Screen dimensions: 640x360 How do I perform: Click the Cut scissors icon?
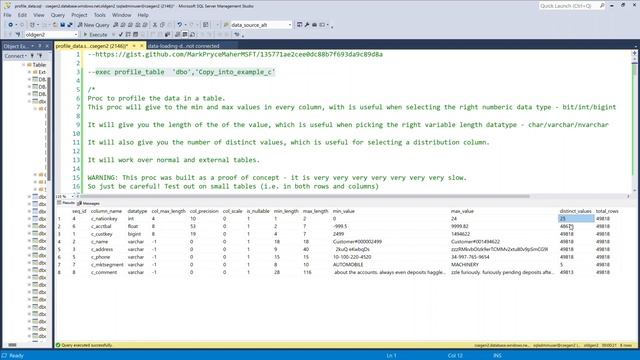click(155, 25)
